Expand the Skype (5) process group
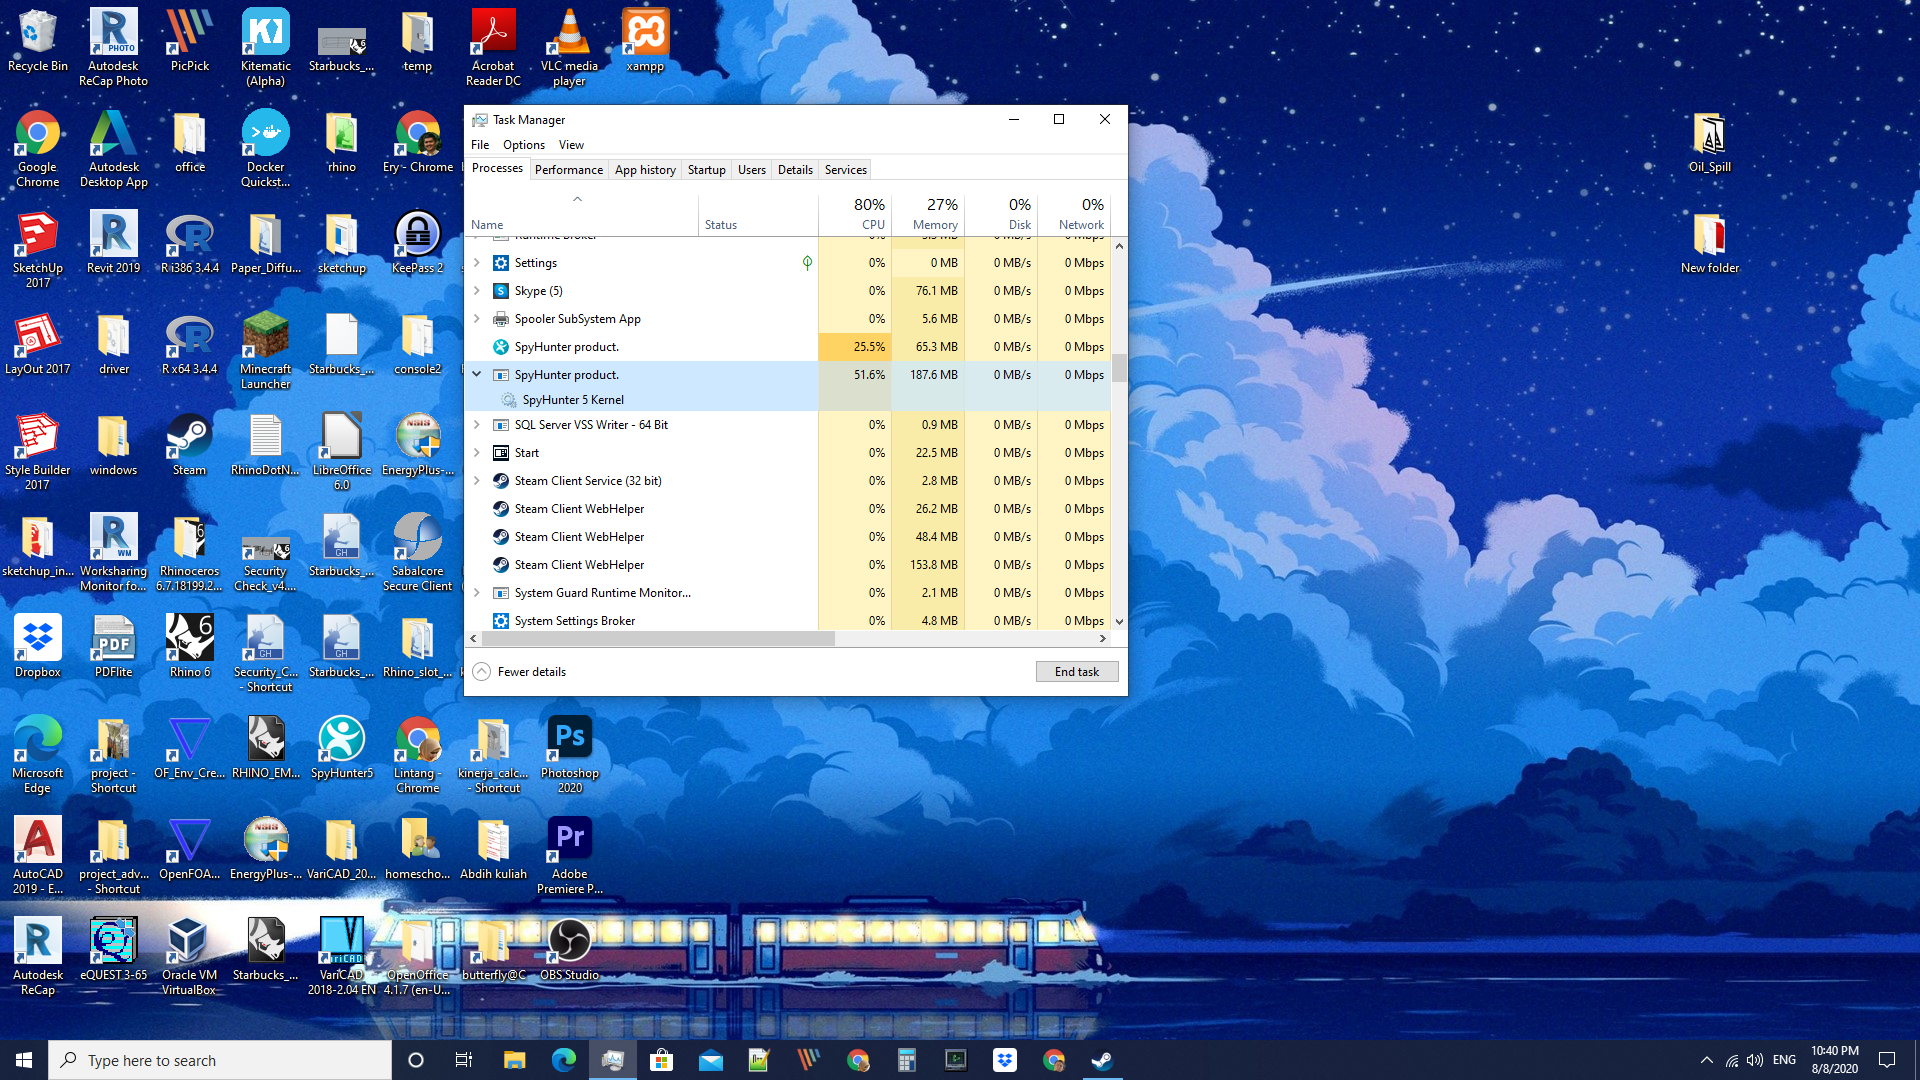Viewport: 1920px width, 1080px height. pyautogui.click(x=477, y=291)
